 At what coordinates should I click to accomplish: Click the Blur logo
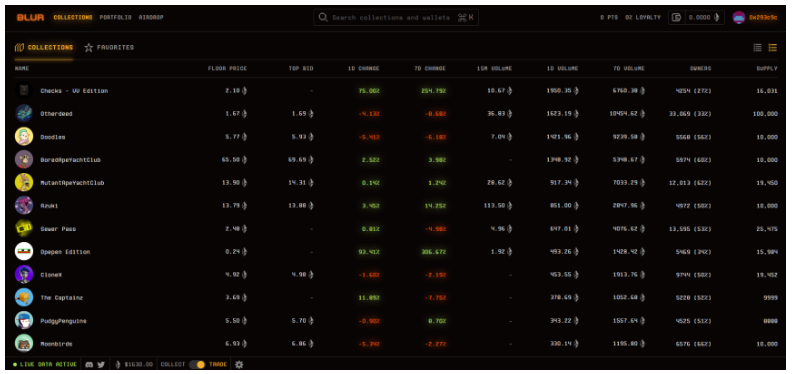tap(30, 18)
